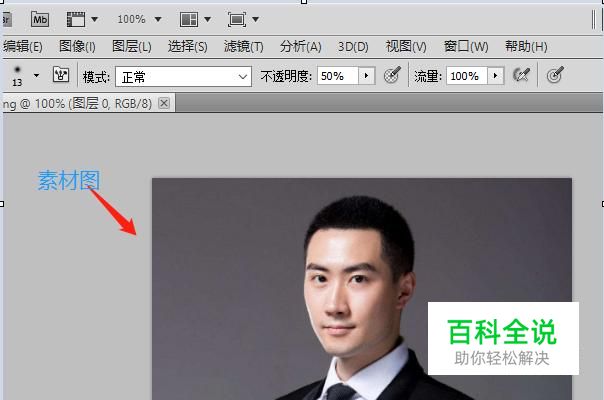Screen dimensions: 604x400
Task: Expand the Screen Mode dropdown arrow
Action: [x=255, y=19]
